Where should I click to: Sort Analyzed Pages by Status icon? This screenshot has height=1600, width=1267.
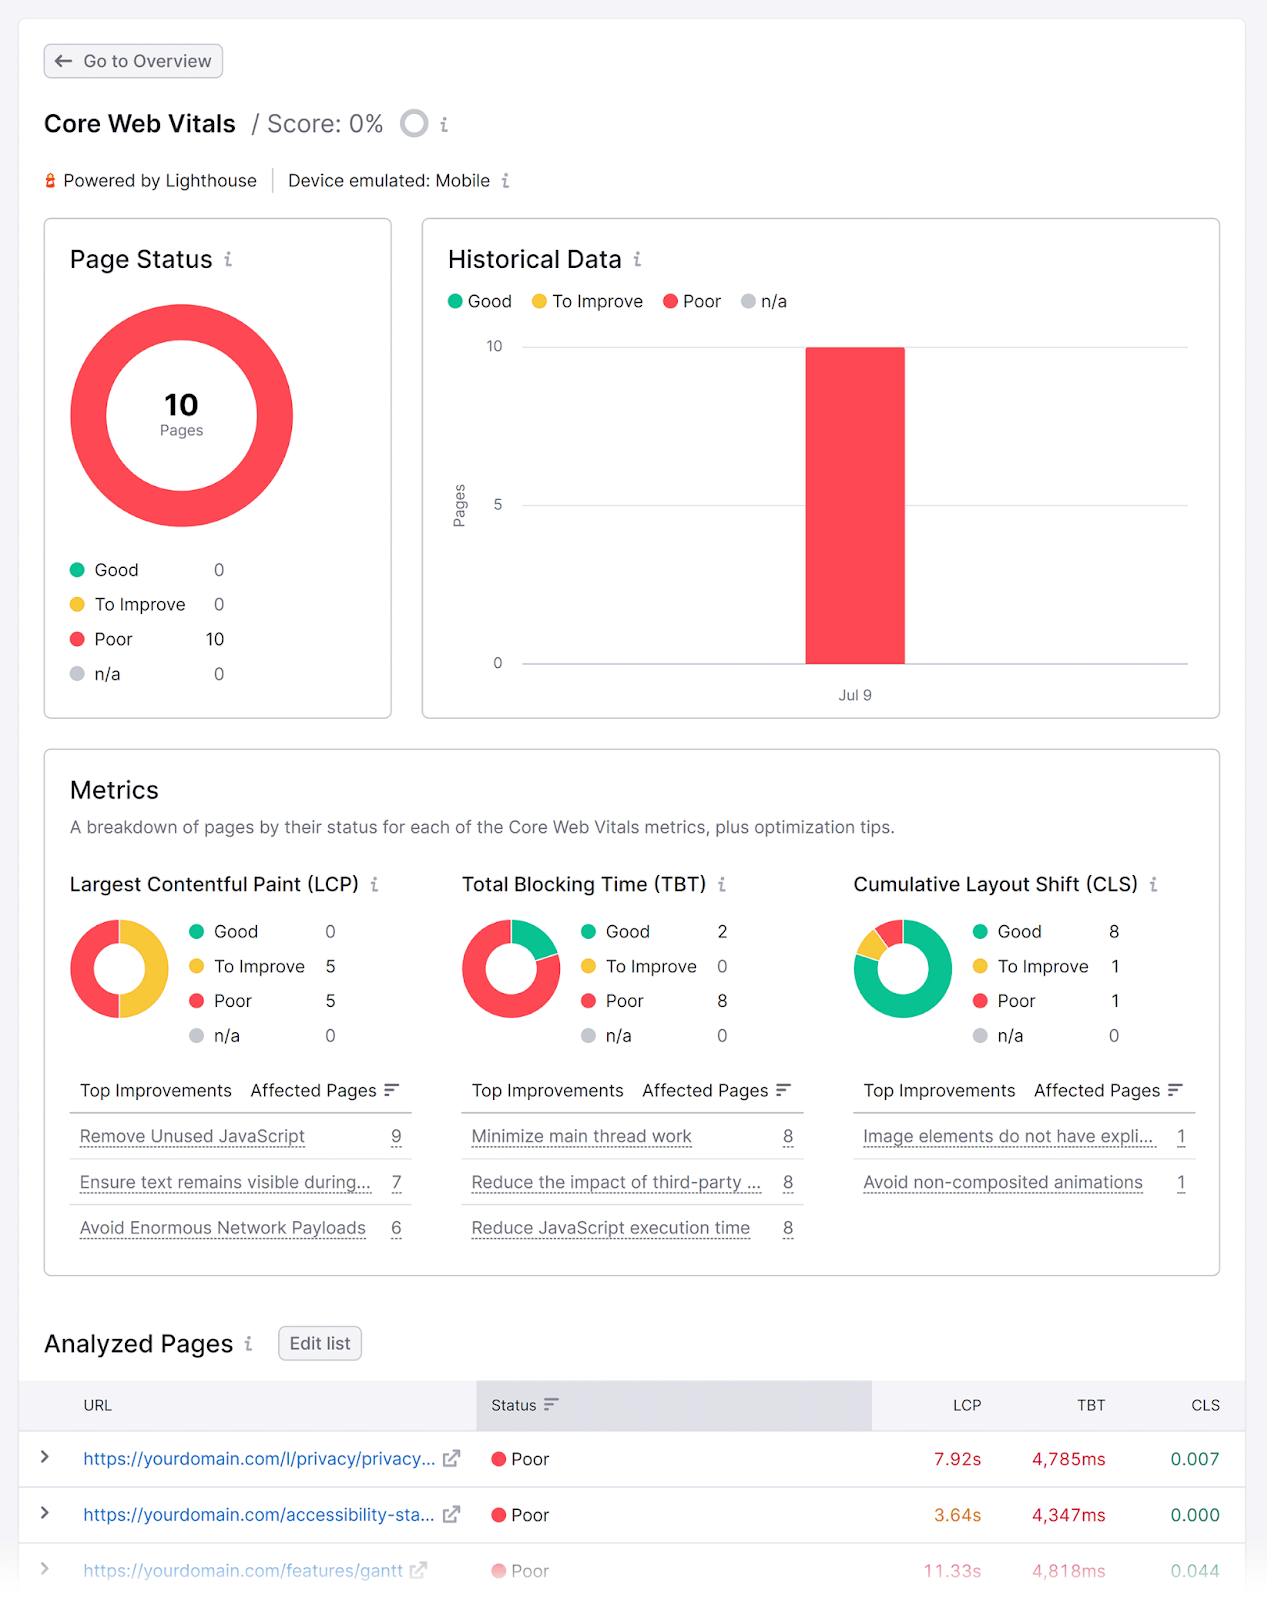[551, 1405]
